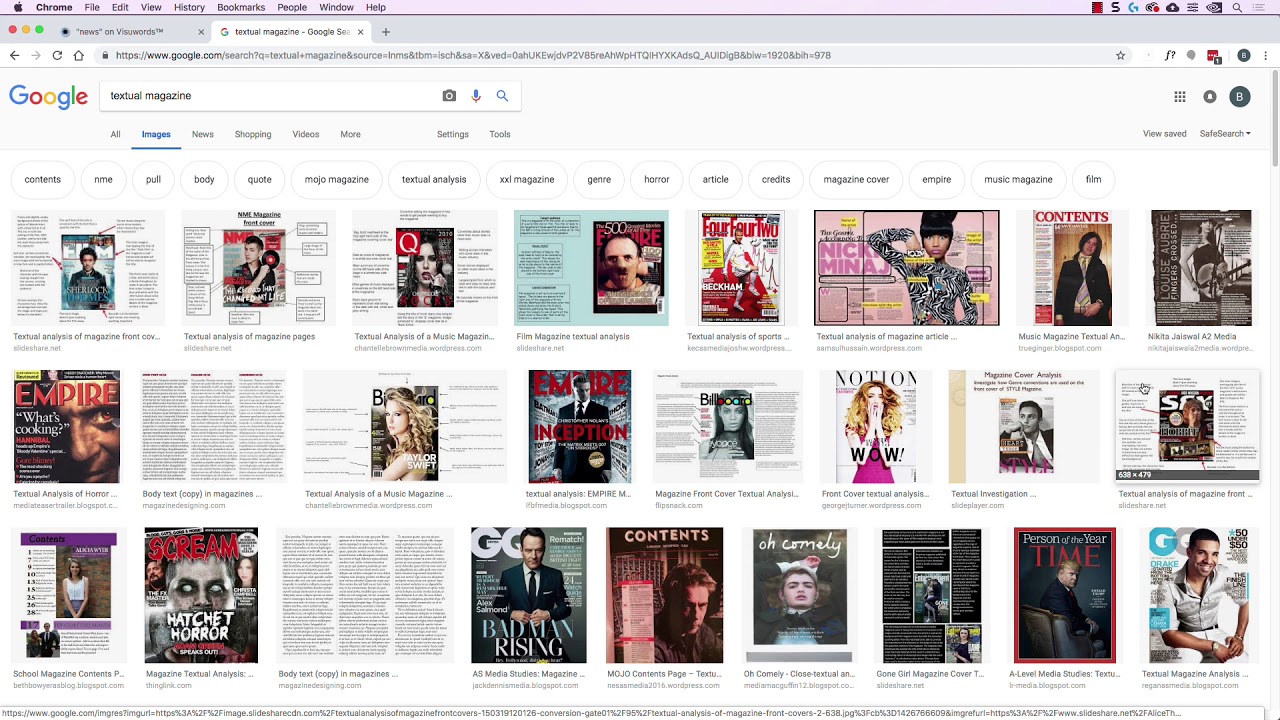Viewport: 1280px width, 720px height.
Task: Click the browser forward arrow
Action: coord(35,55)
